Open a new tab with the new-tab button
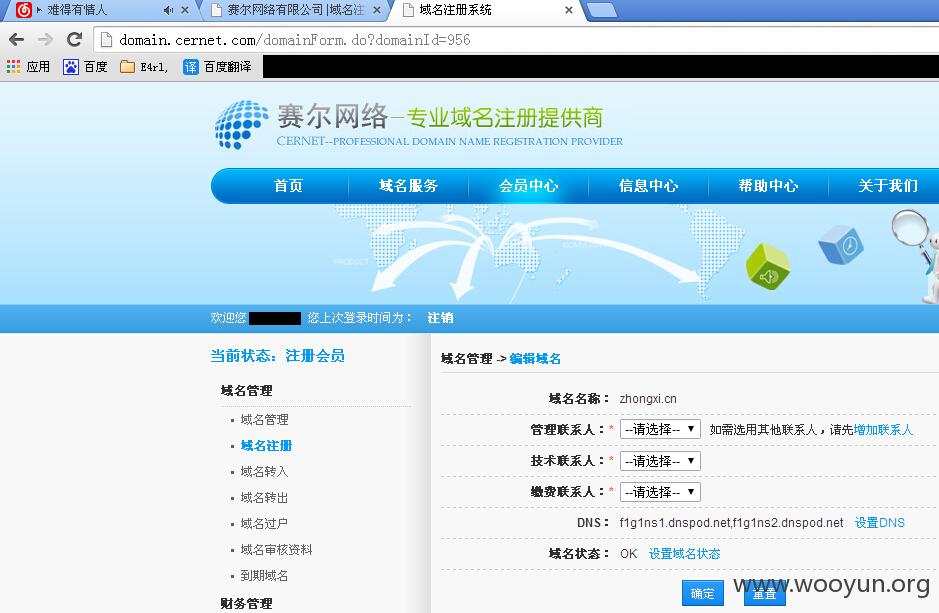This screenshot has width=939, height=613. click(x=601, y=10)
